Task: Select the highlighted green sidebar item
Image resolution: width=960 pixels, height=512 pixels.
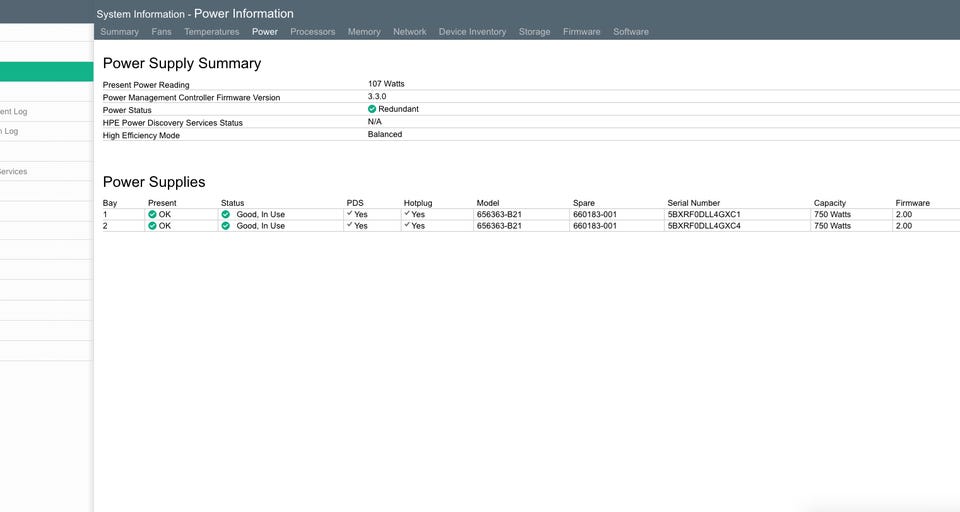Action: pos(47,72)
